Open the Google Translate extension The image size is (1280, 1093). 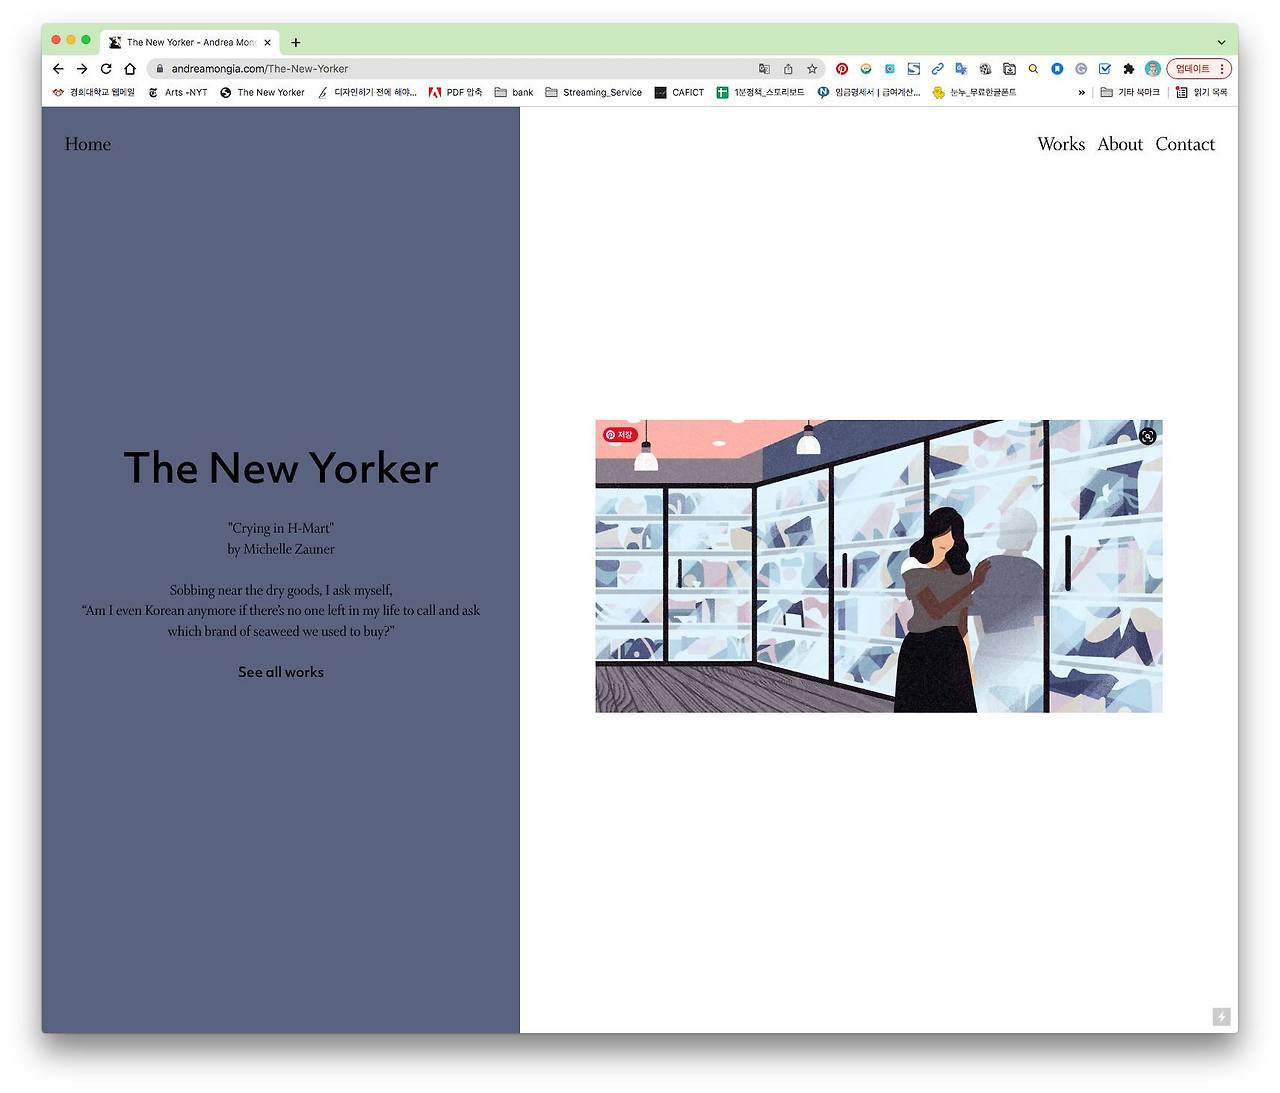click(961, 69)
